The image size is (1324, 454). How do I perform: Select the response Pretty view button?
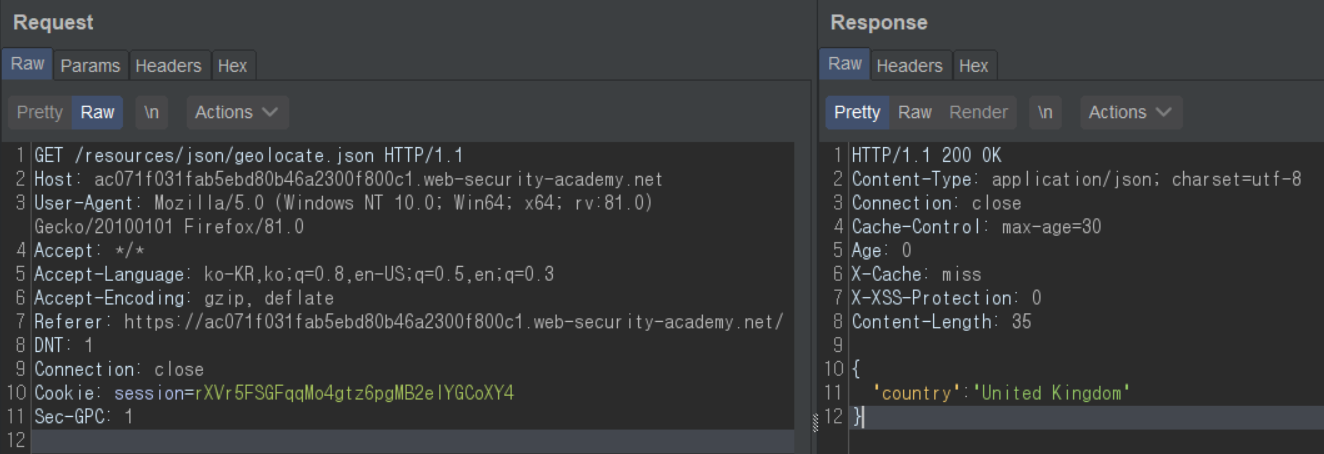(x=857, y=112)
